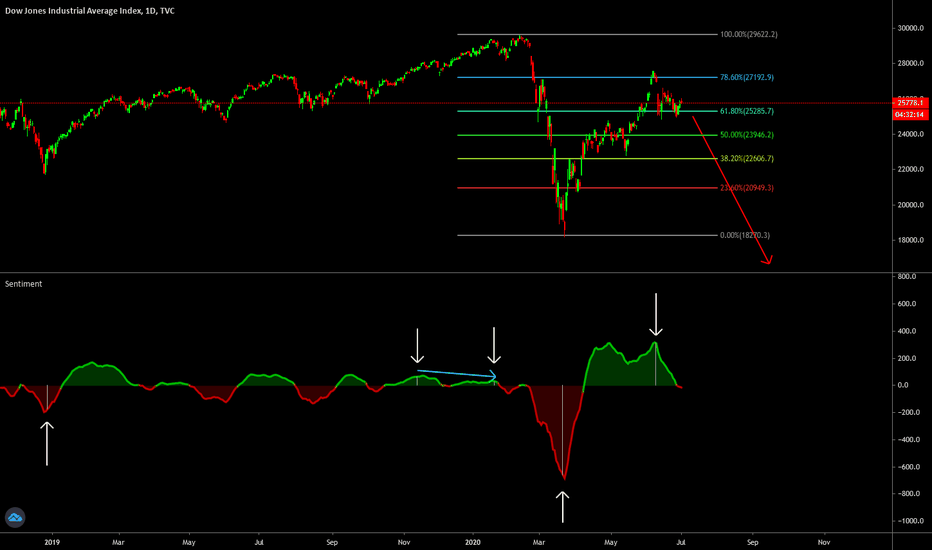Click the 2020 label on the time axis
The width and height of the screenshot is (932, 550).
coord(473,542)
